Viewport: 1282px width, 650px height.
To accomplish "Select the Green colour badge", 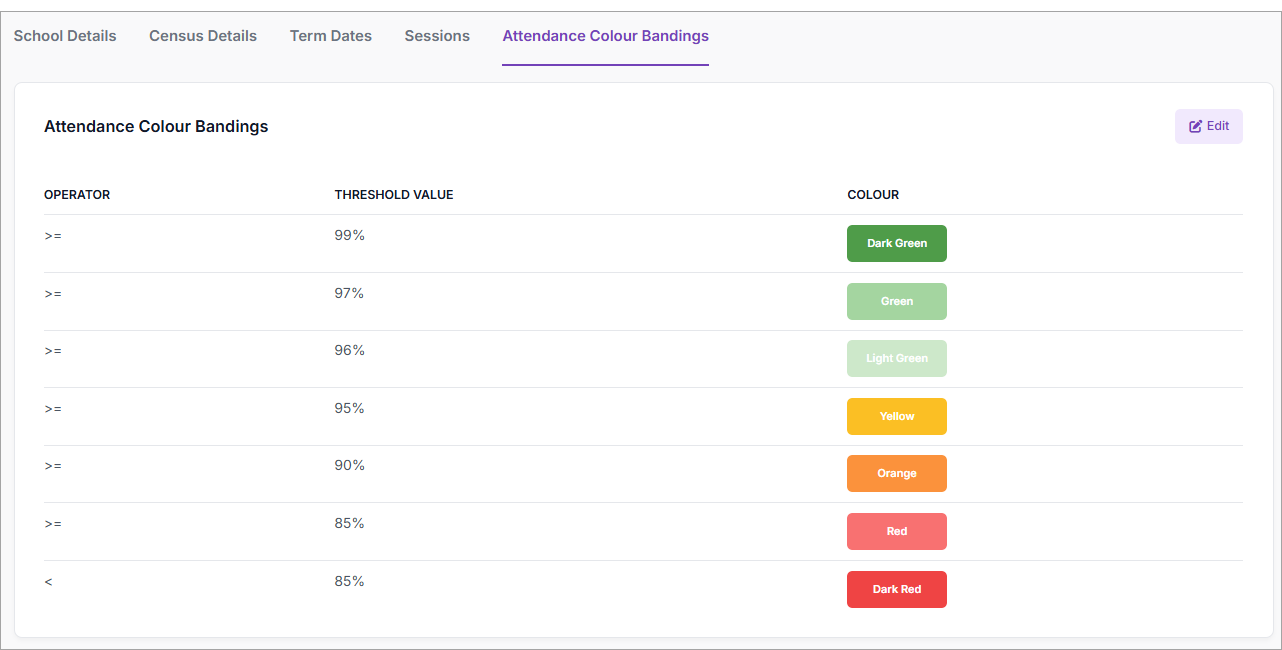I will [896, 301].
